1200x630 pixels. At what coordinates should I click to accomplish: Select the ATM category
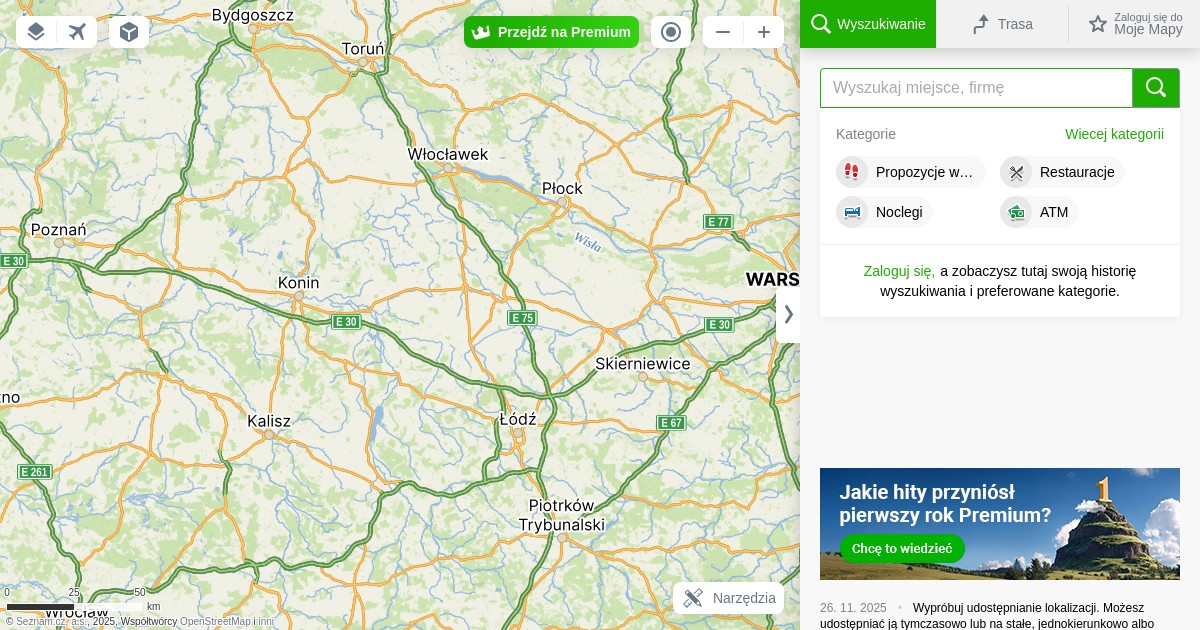tap(1039, 212)
